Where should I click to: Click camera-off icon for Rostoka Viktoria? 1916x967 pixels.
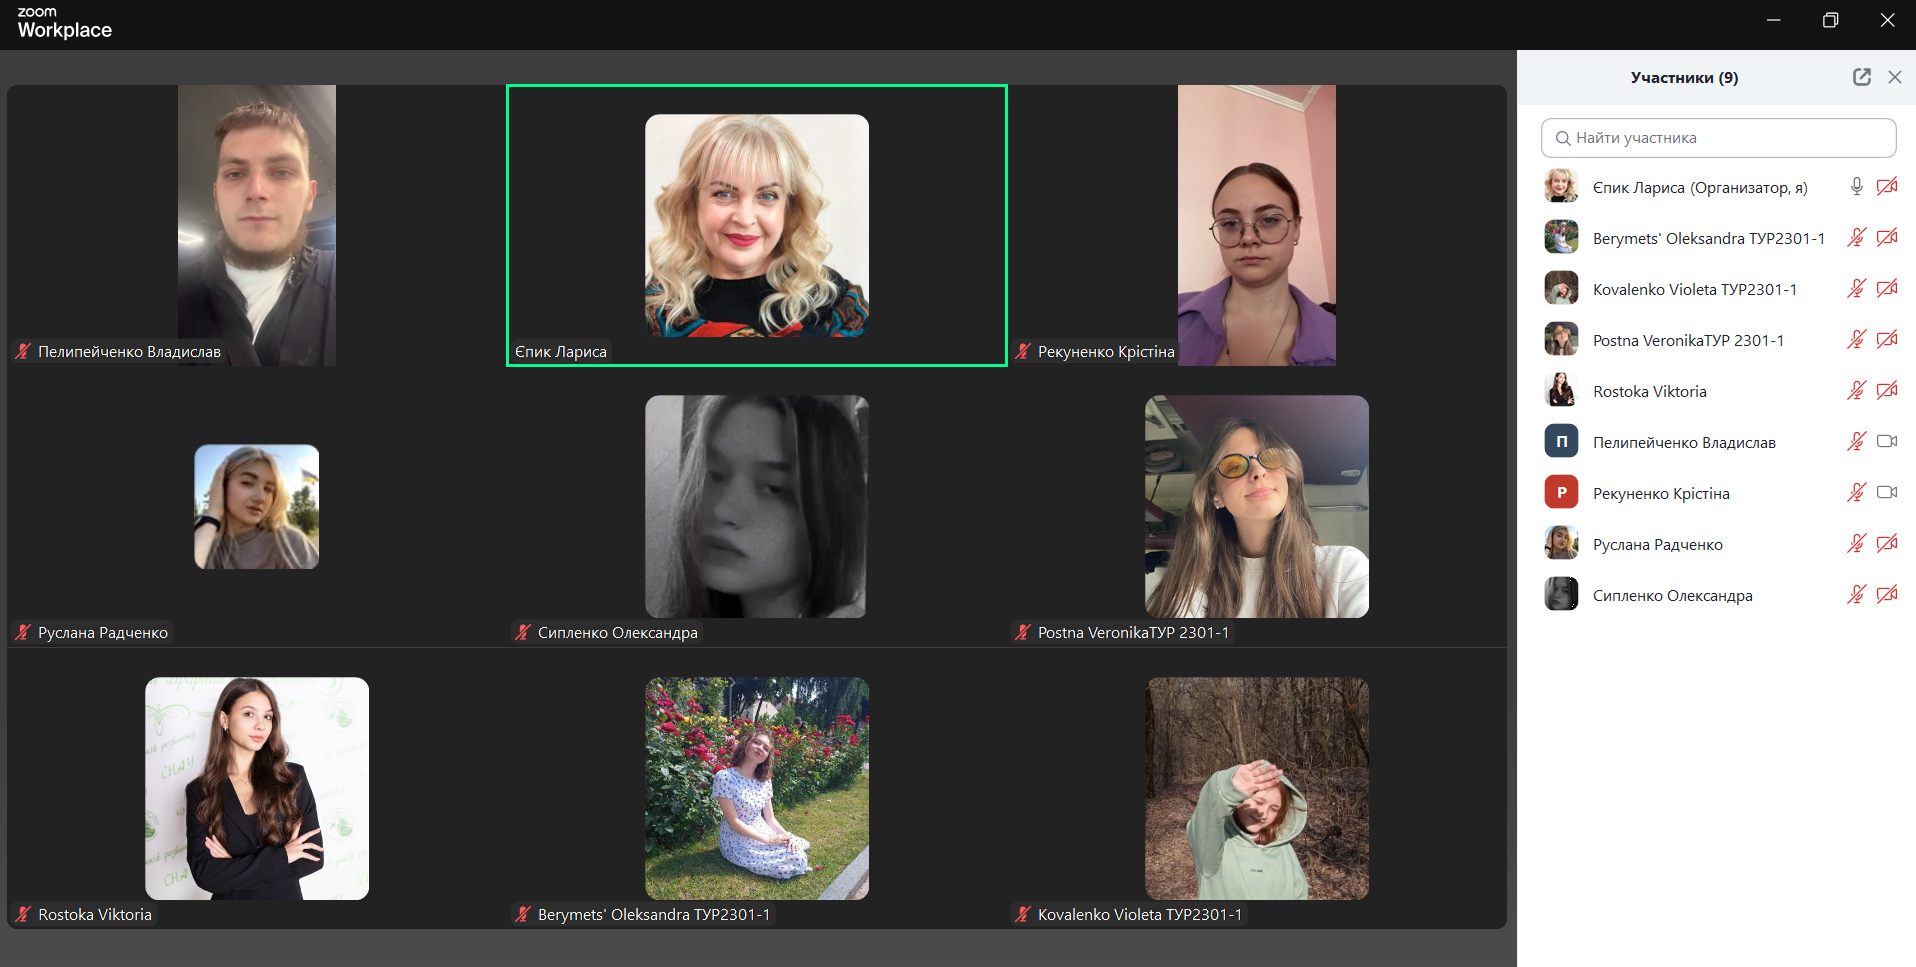coord(1887,391)
